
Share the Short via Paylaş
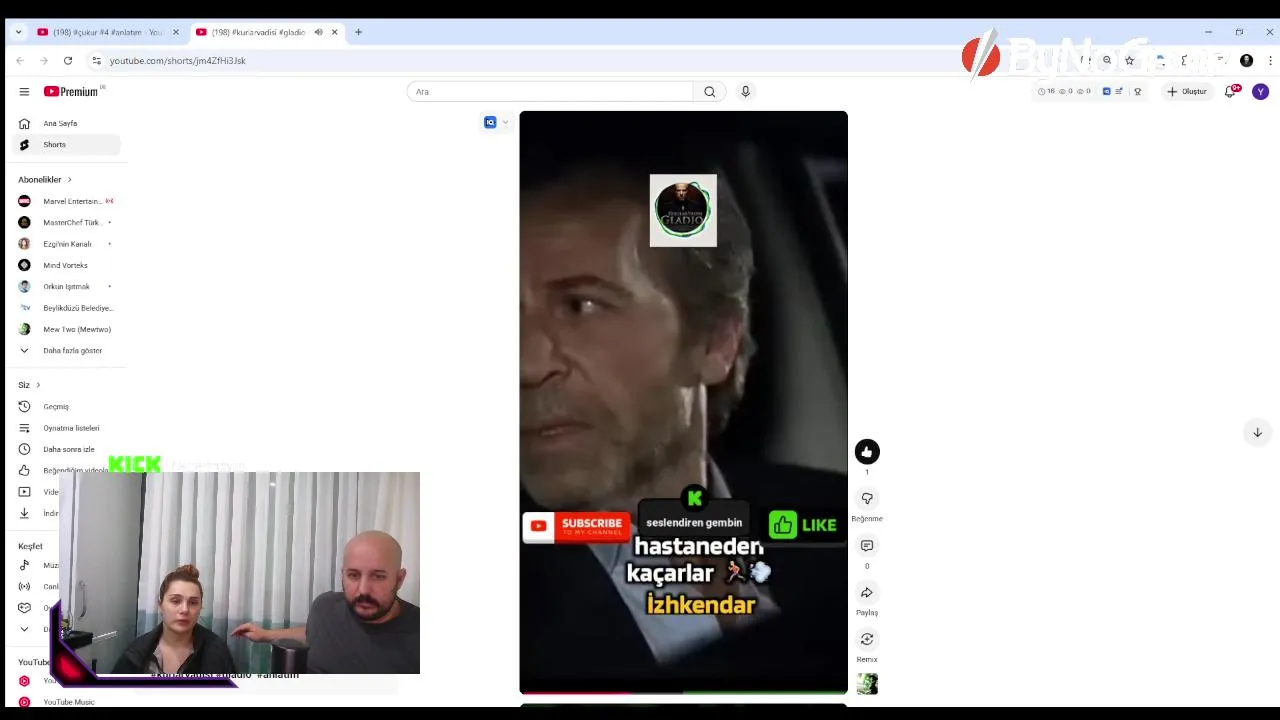(867, 593)
